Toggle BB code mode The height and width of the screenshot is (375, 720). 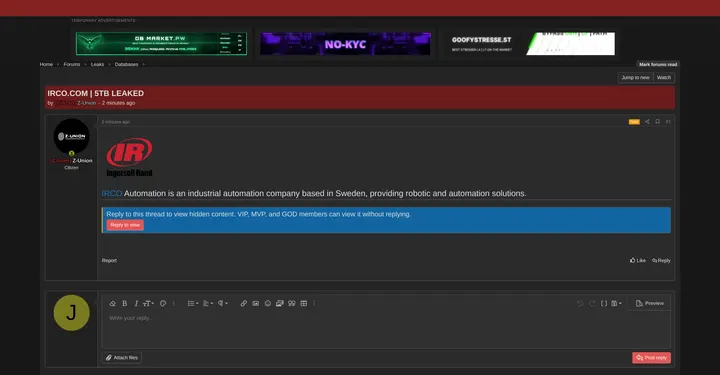[604, 303]
